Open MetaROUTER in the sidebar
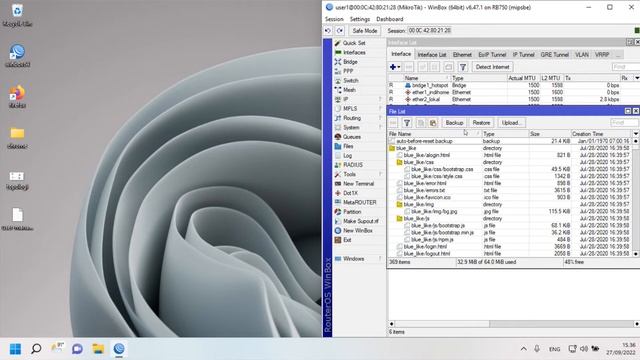The width and height of the screenshot is (640, 360). coord(359,202)
